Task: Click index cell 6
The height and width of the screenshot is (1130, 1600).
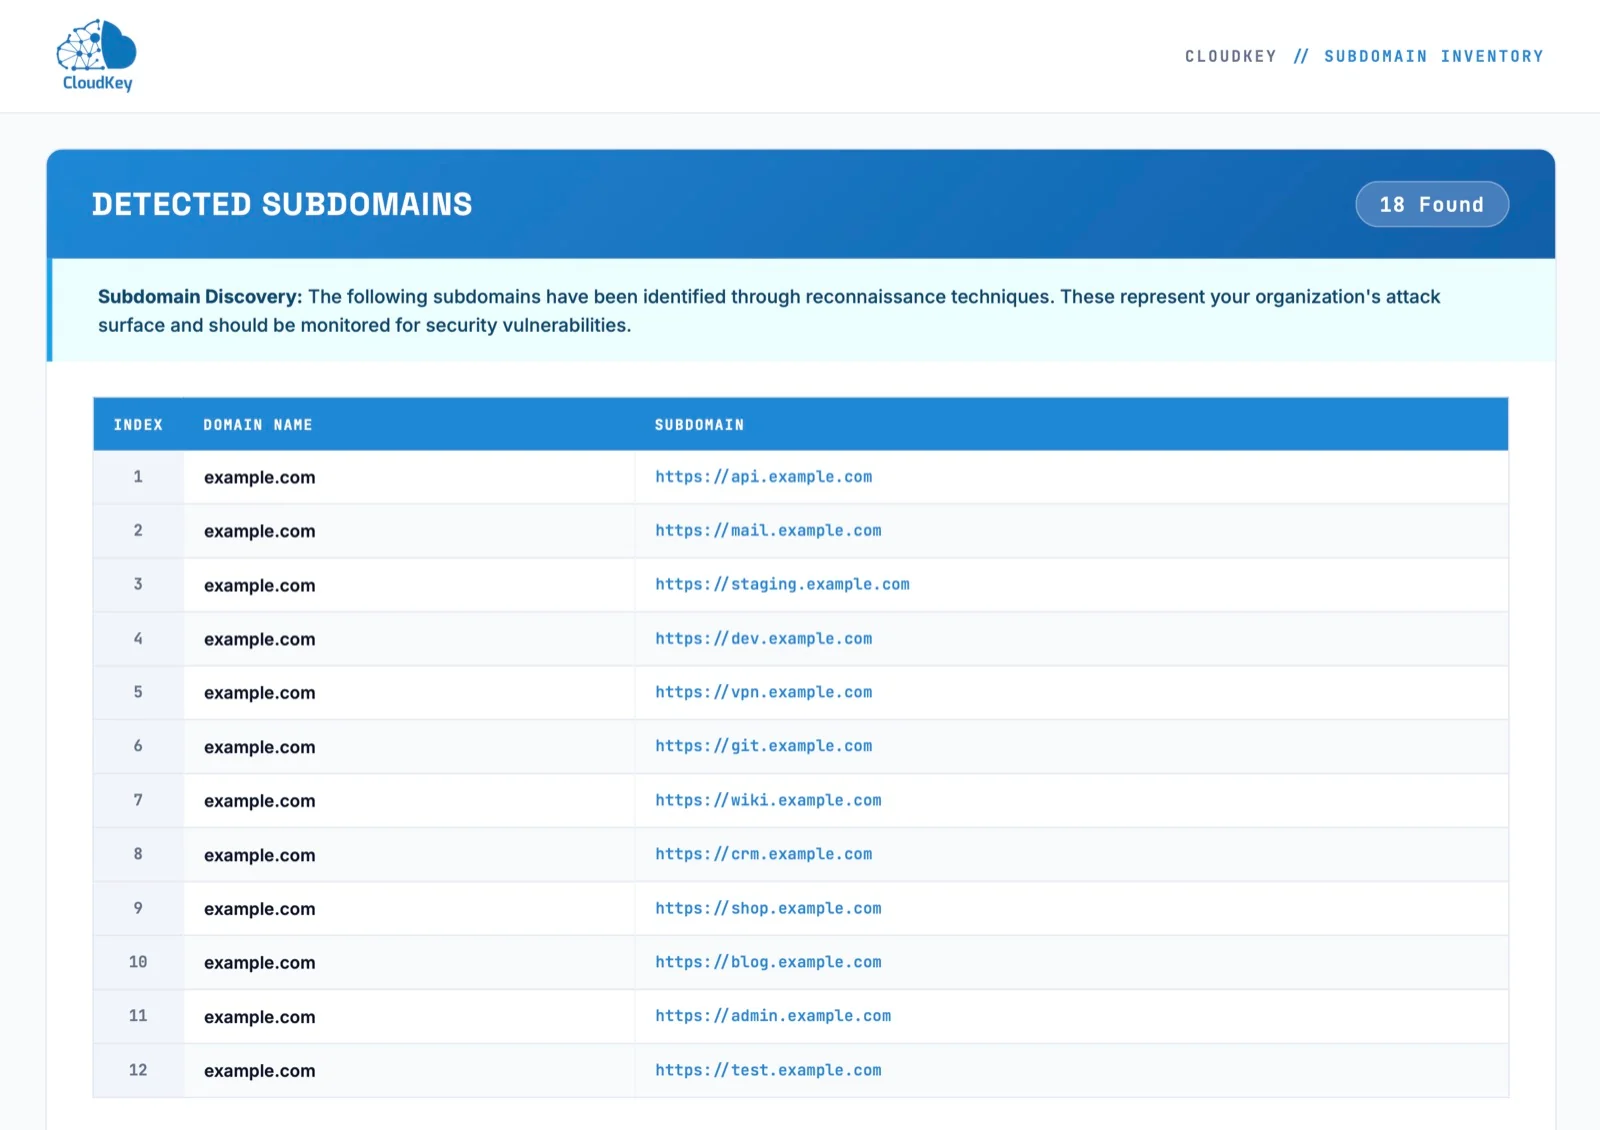Action: pyautogui.click(x=138, y=747)
